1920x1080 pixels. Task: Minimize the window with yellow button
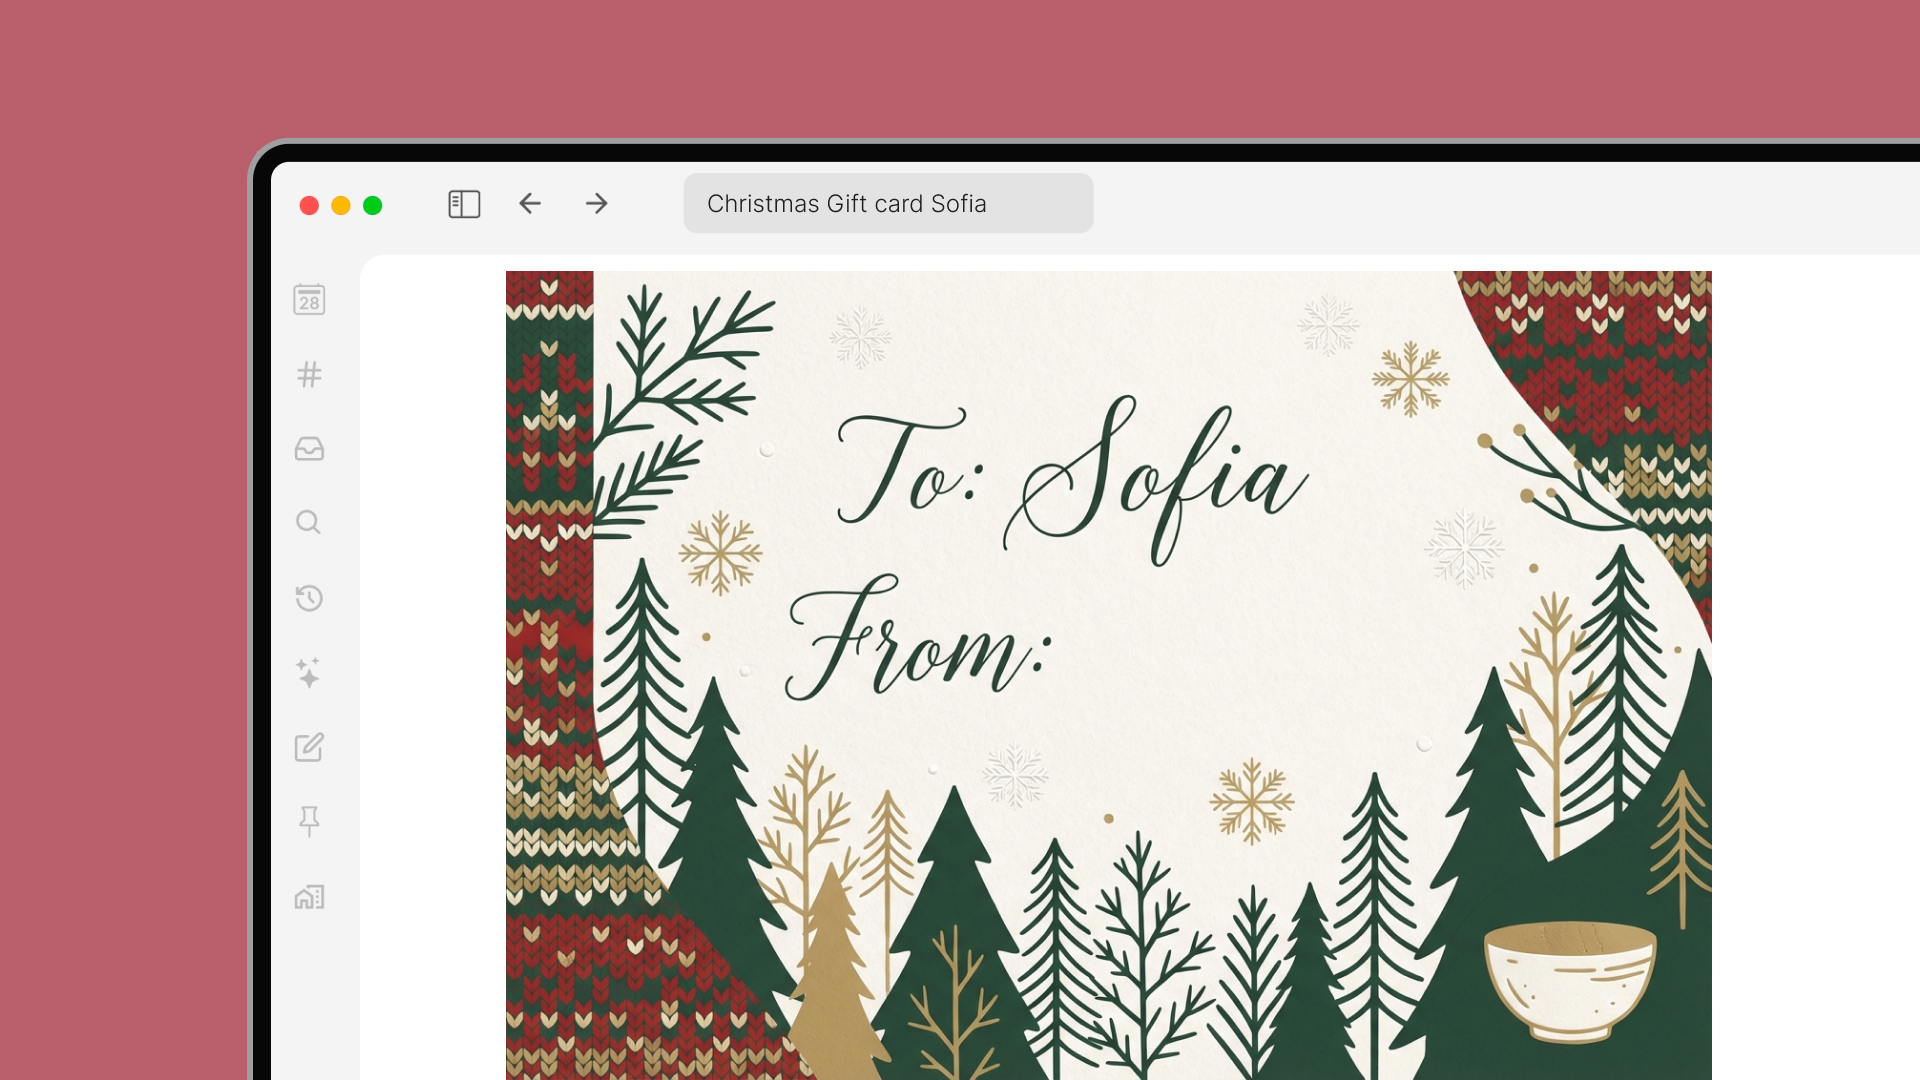pyautogui.click(x=341, y=206)
